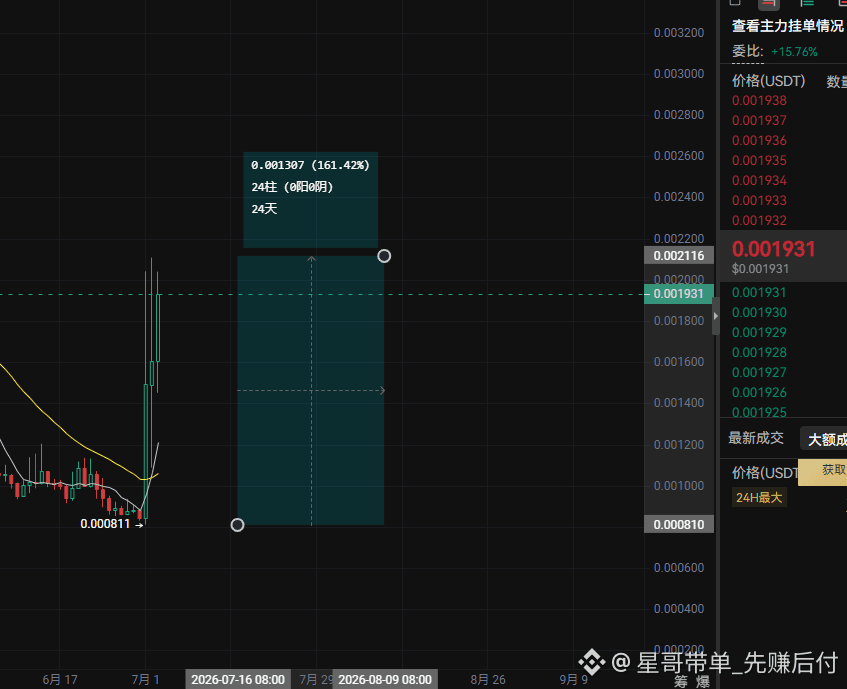Select bid price 0.001928
The image size is (847, 689).
pyautogui.click(x=759, y=353)
